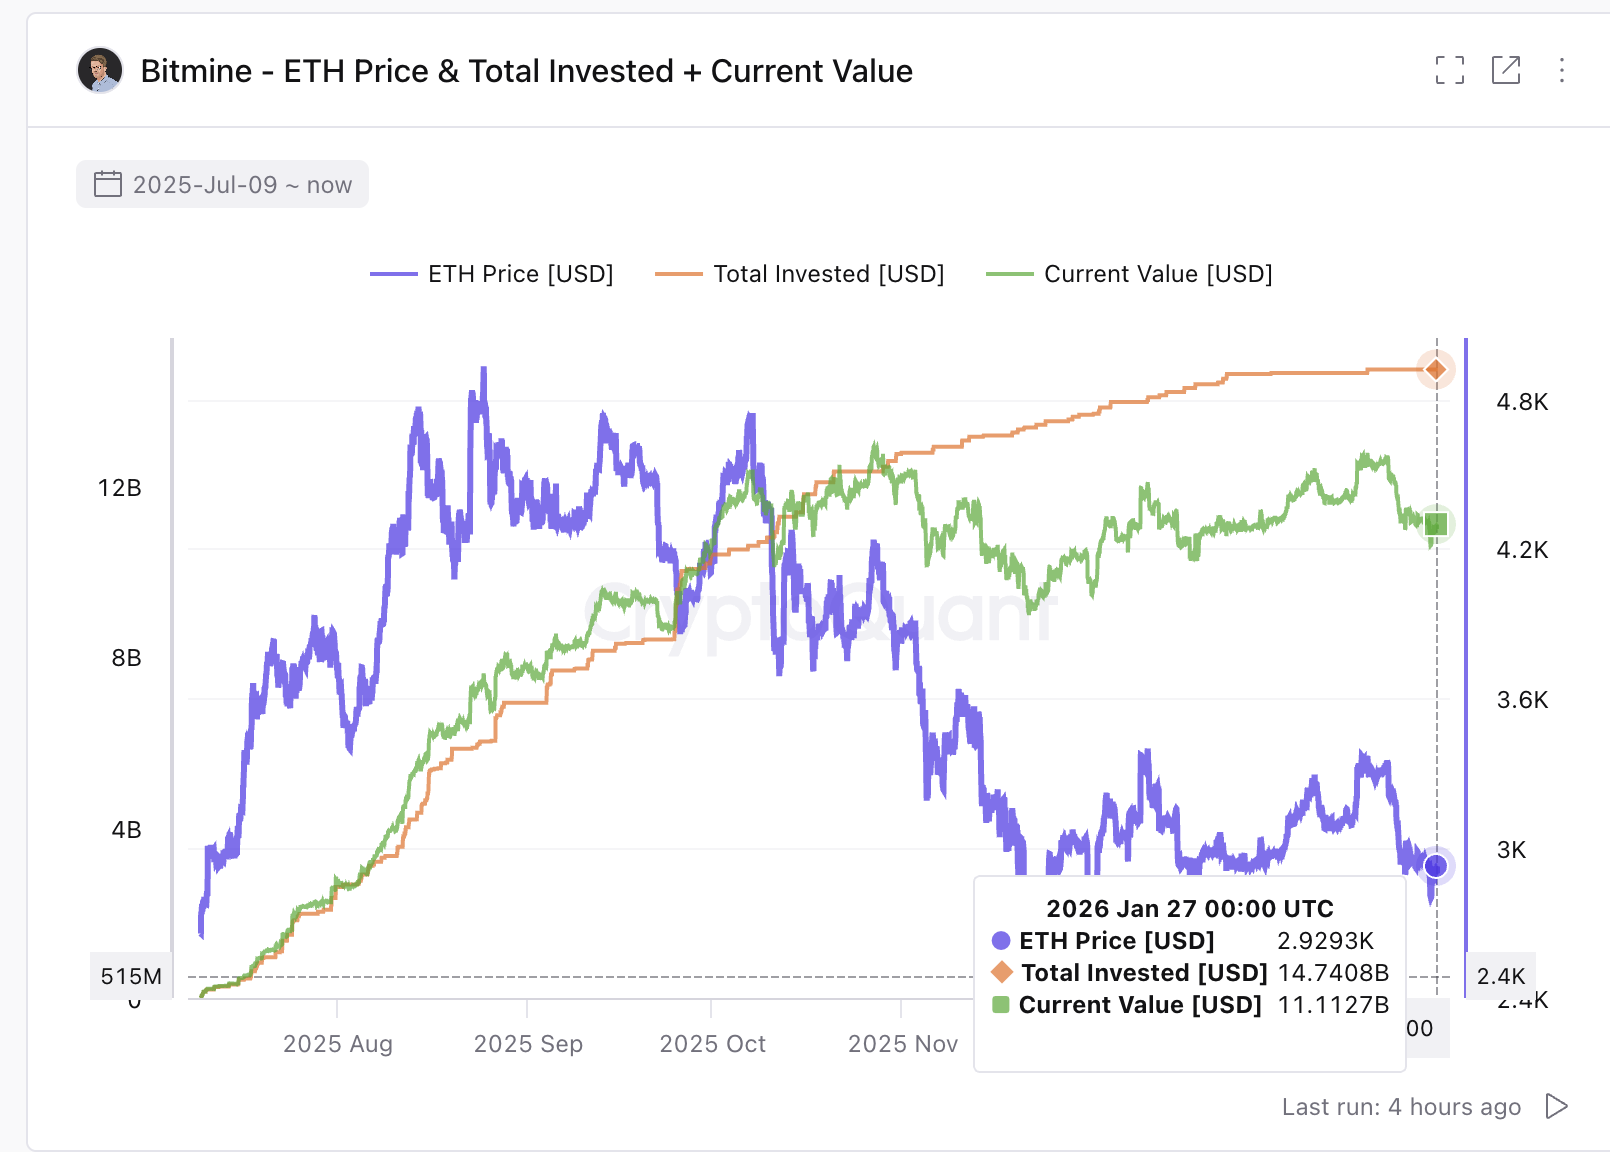Click the Last run: 4 hours ago label

point(1401,1106)
